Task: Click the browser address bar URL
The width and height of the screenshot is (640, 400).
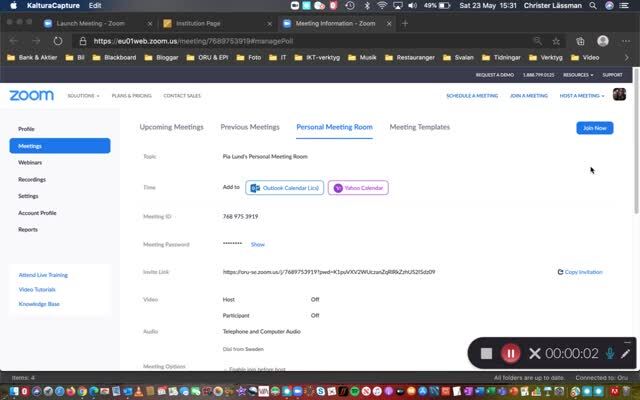Action: [193, 41]
